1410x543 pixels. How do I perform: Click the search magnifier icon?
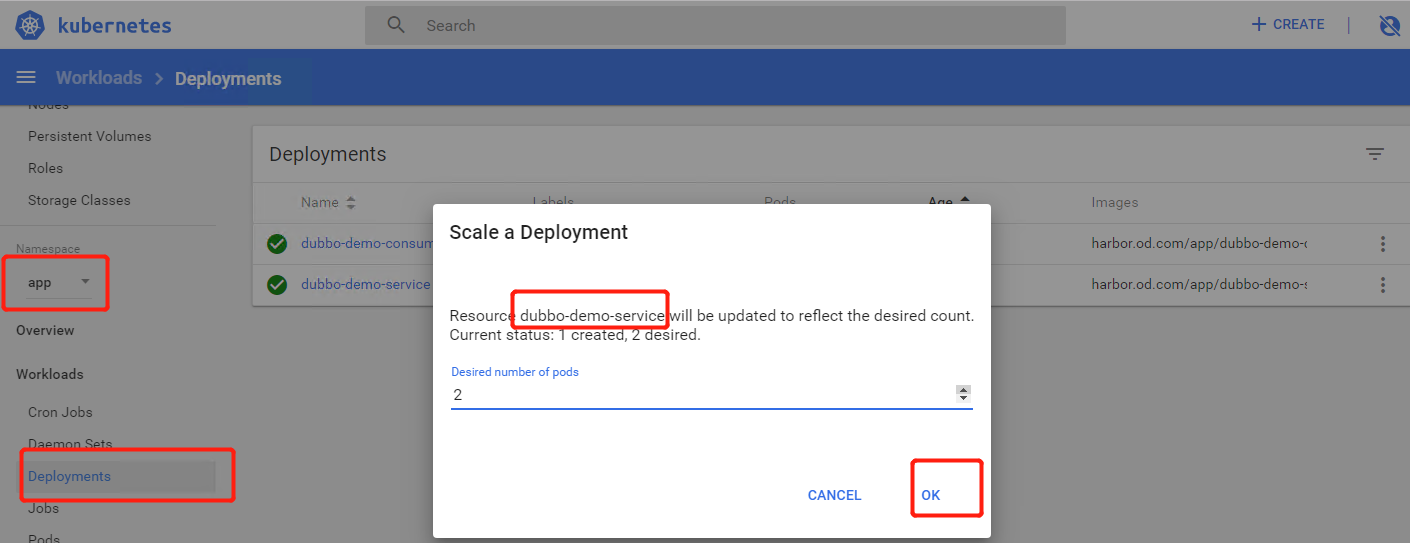pyautogui.click(x=396, y=25)
